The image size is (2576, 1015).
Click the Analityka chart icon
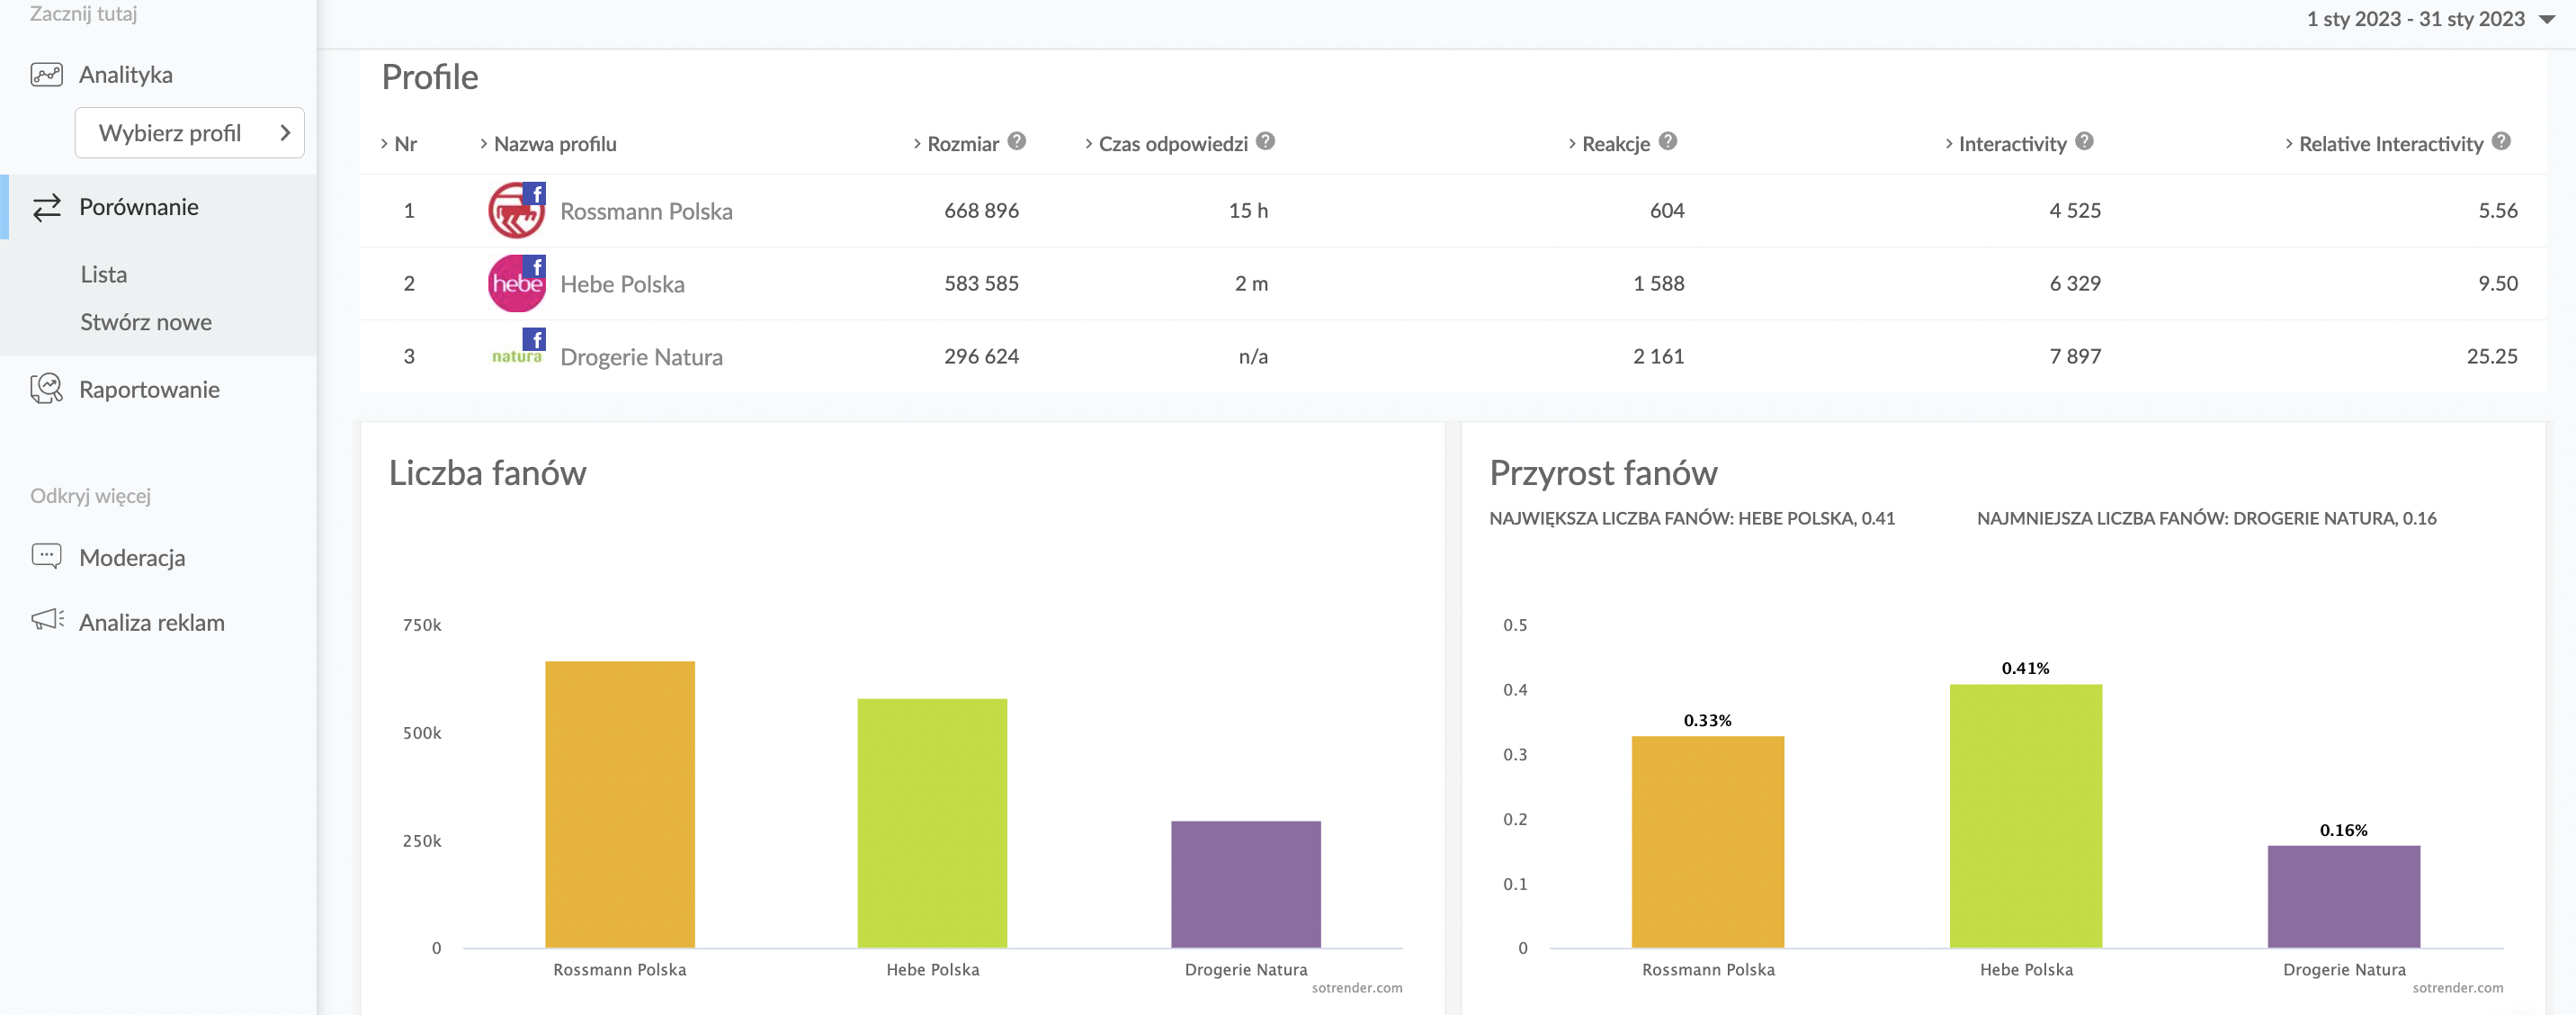point(46,75)
